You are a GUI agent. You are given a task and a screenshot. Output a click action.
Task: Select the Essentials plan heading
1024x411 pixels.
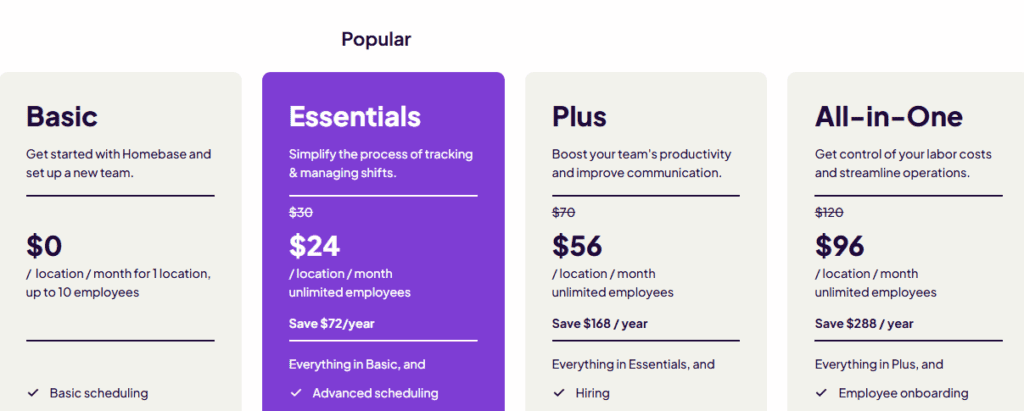(x=355, y=116)
